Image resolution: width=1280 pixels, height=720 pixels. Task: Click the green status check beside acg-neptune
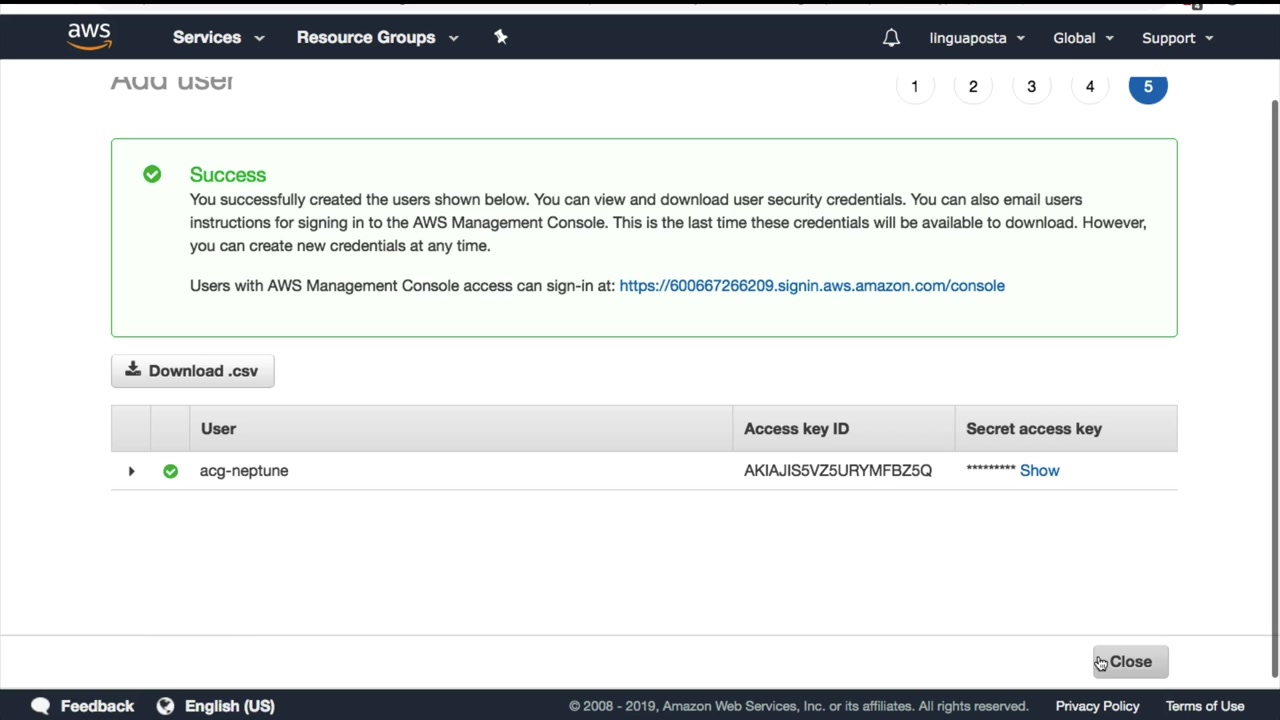coord(170,471)
